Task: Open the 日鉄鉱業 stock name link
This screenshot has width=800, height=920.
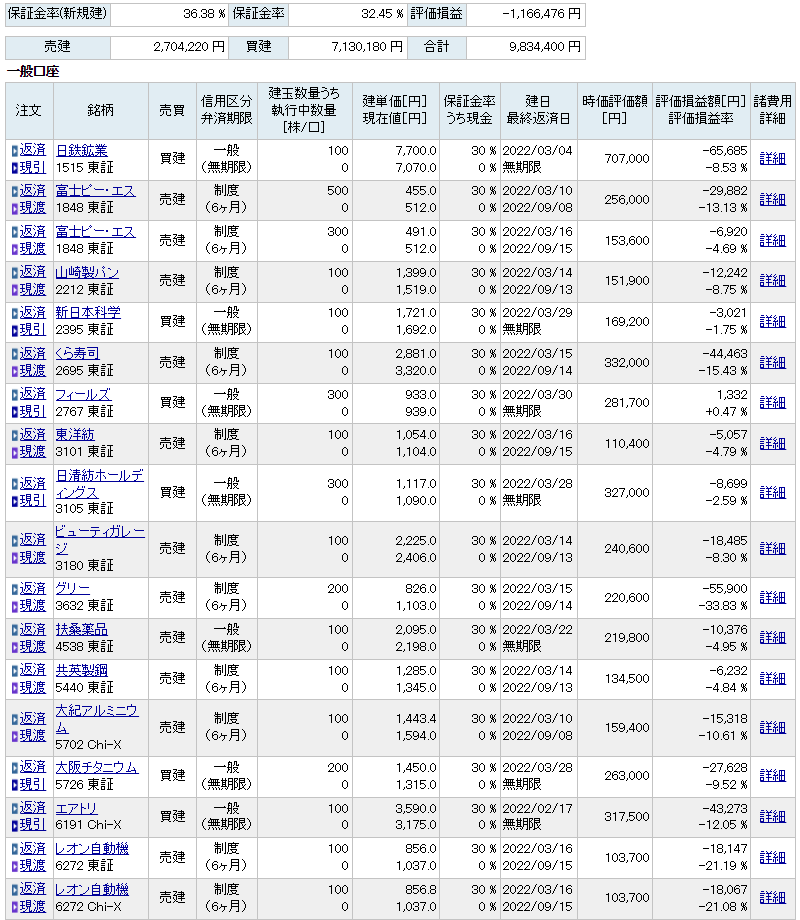Action: [x=81, y=150]
